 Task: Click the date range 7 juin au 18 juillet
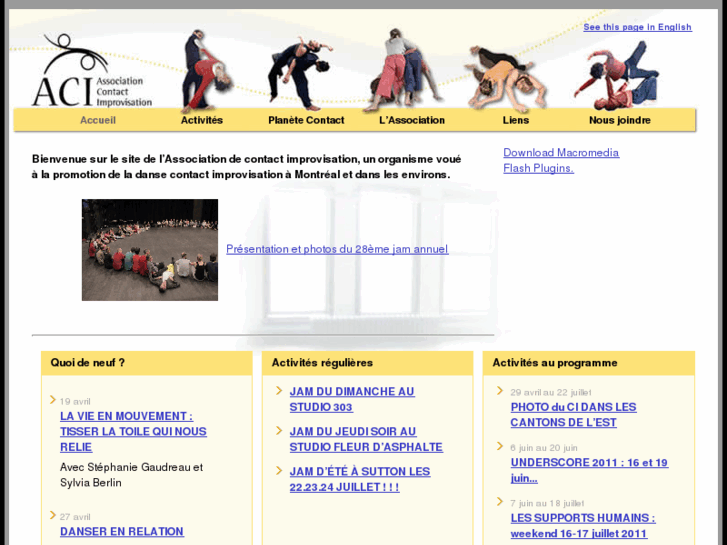click(x=547, y=503)
